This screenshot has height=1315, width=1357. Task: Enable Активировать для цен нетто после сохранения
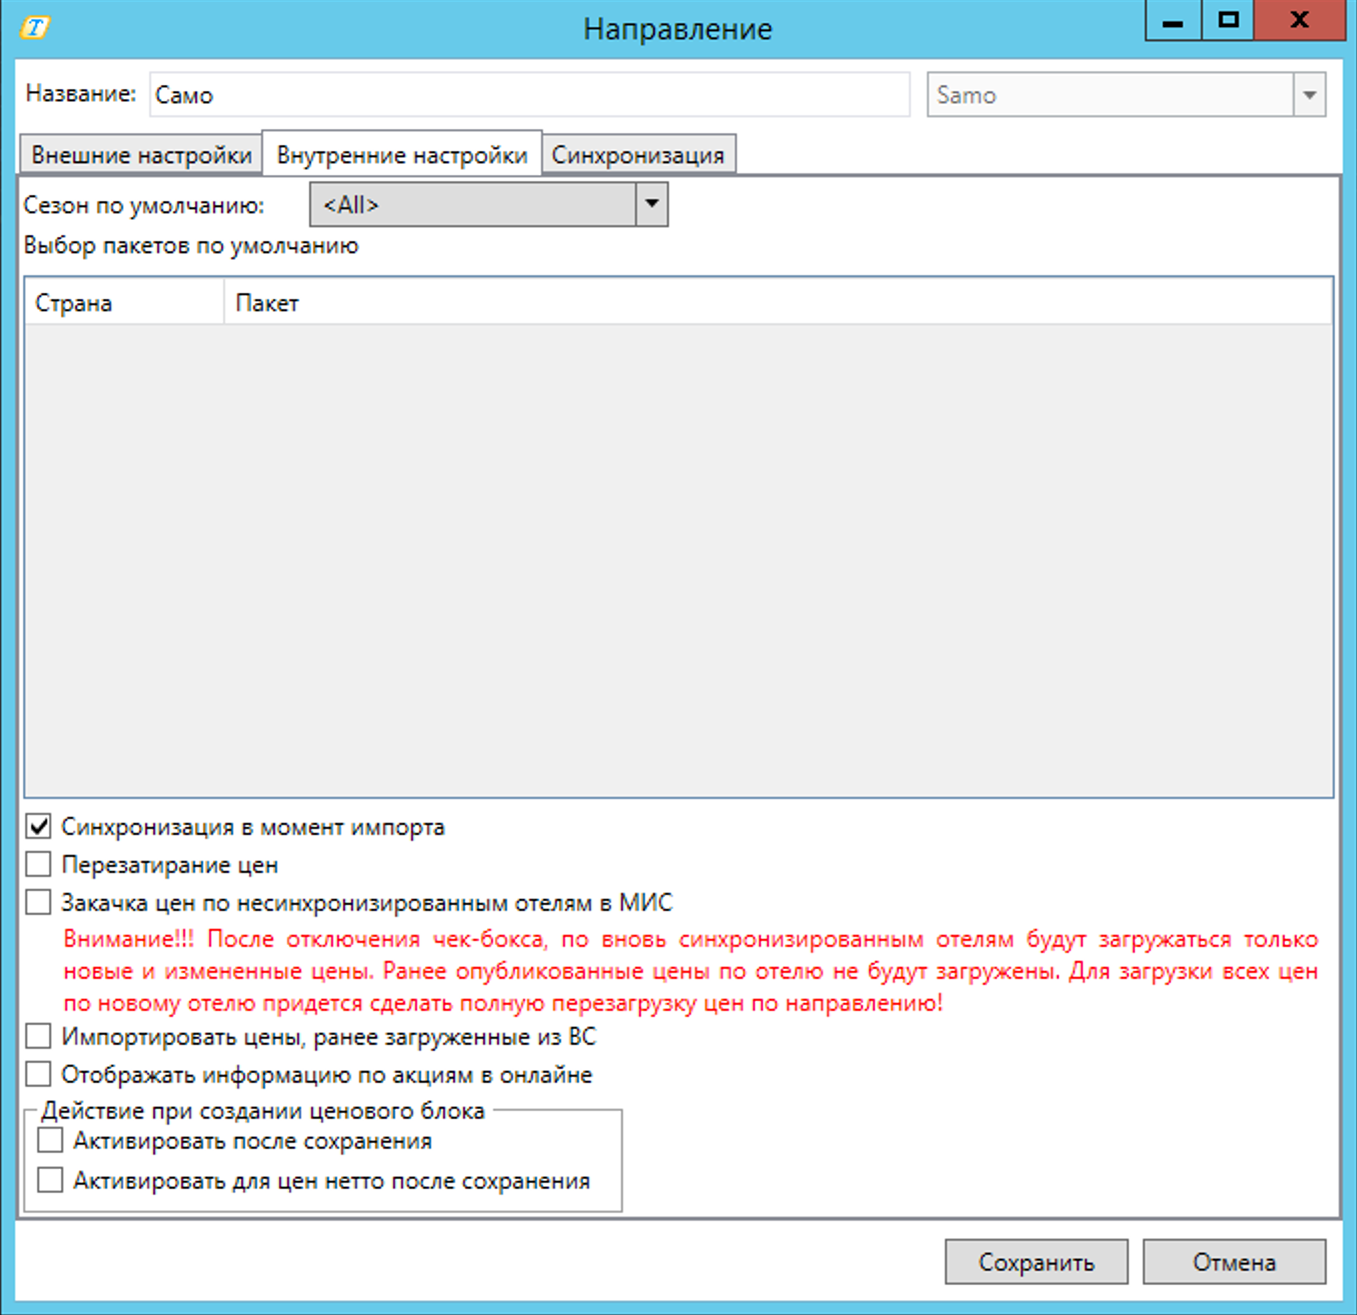click(50, 1180)
